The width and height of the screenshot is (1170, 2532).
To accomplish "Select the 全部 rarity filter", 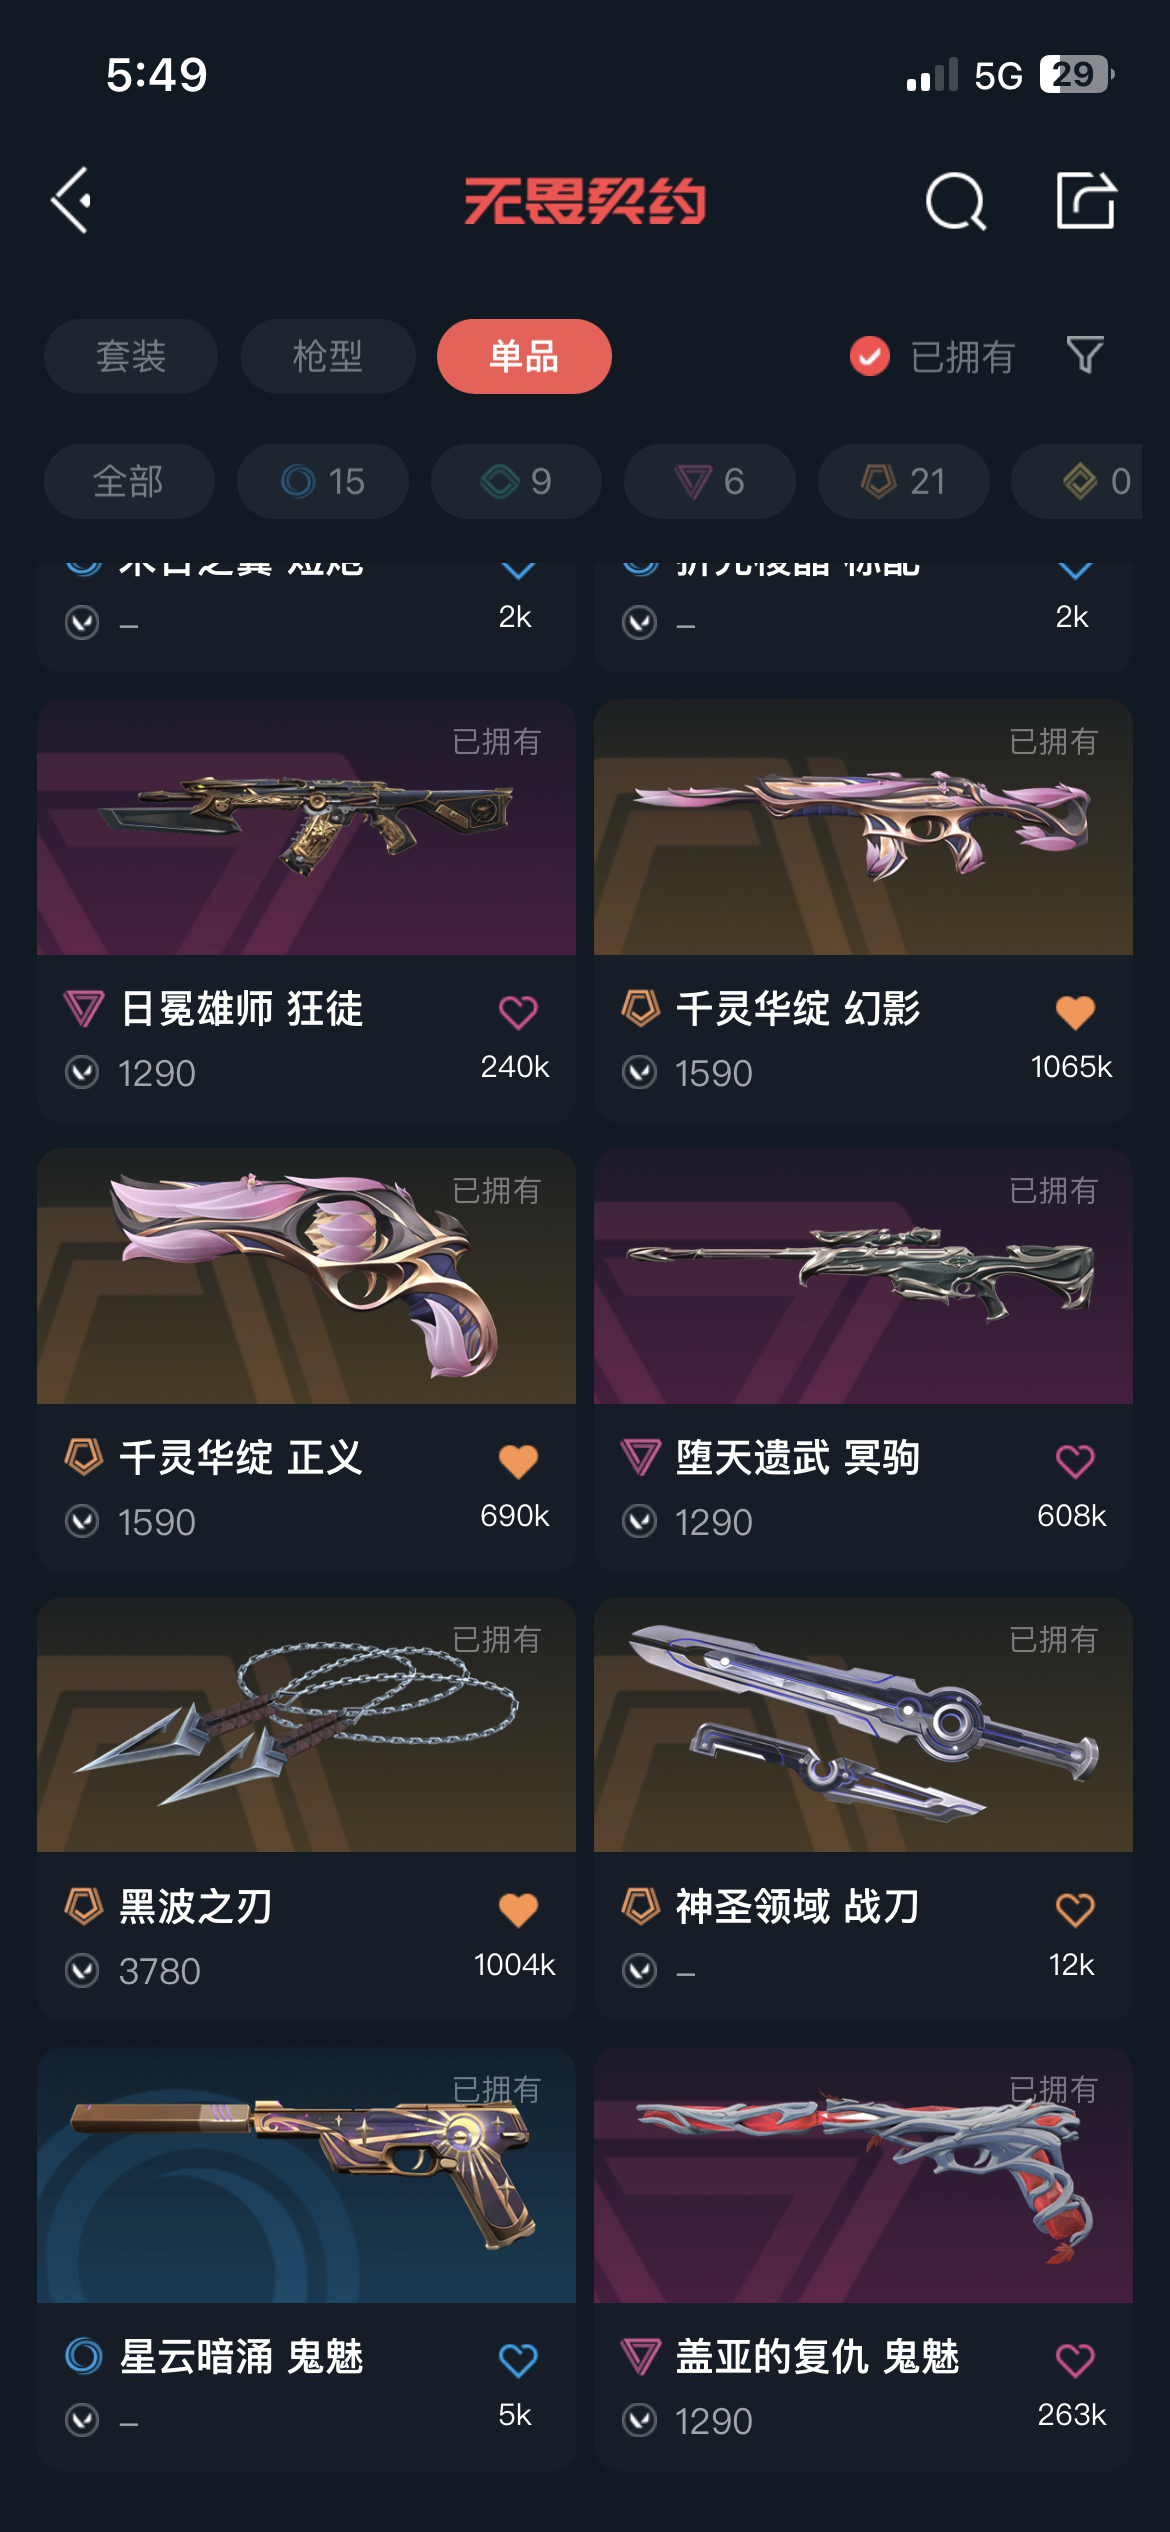I will pos(129,481).
